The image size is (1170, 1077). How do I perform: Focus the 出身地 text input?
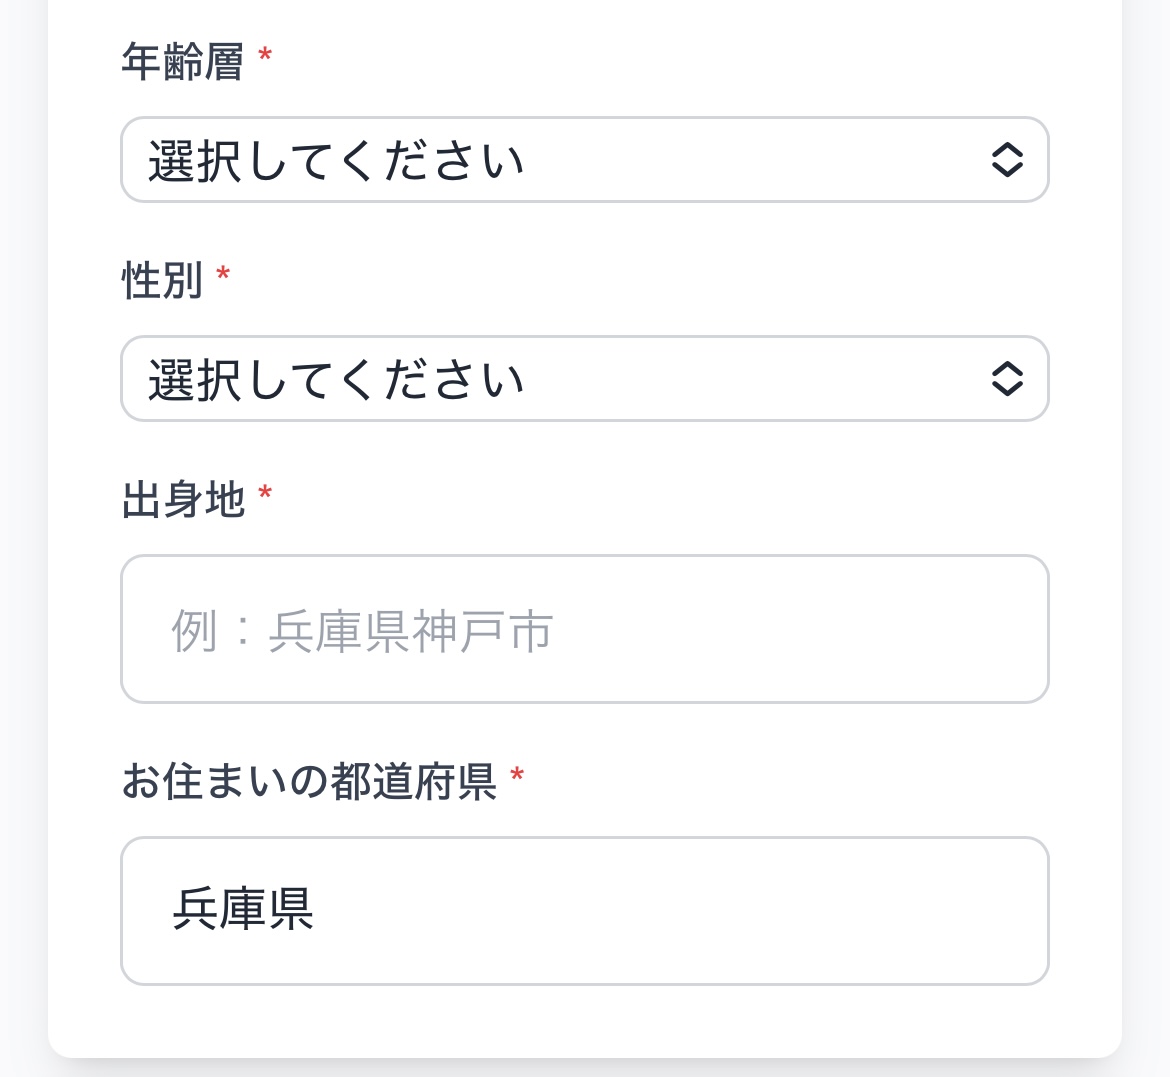[584, 629]
